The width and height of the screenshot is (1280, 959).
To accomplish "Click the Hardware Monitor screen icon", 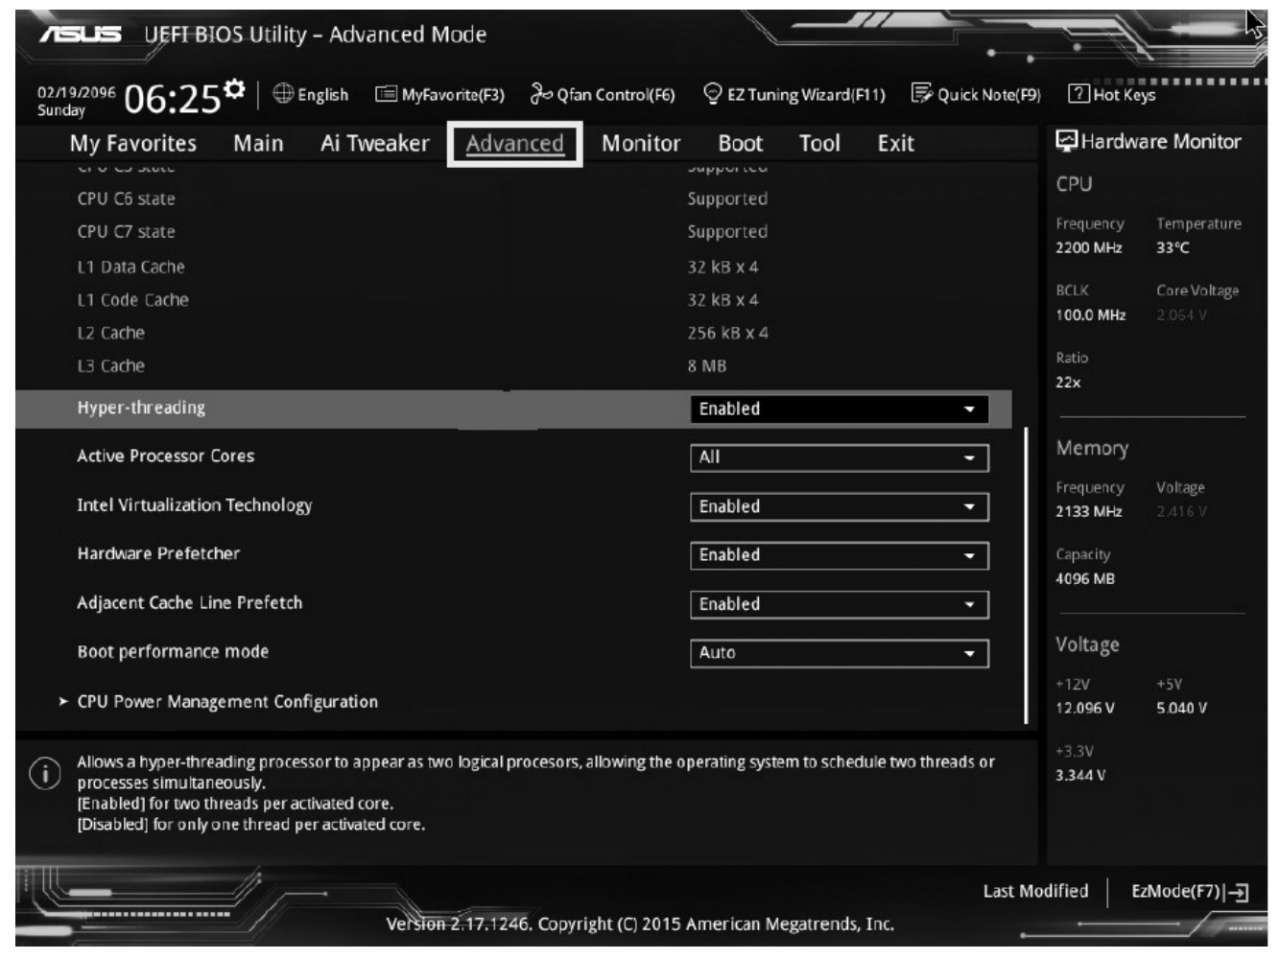I will [x=1067, y=141].
